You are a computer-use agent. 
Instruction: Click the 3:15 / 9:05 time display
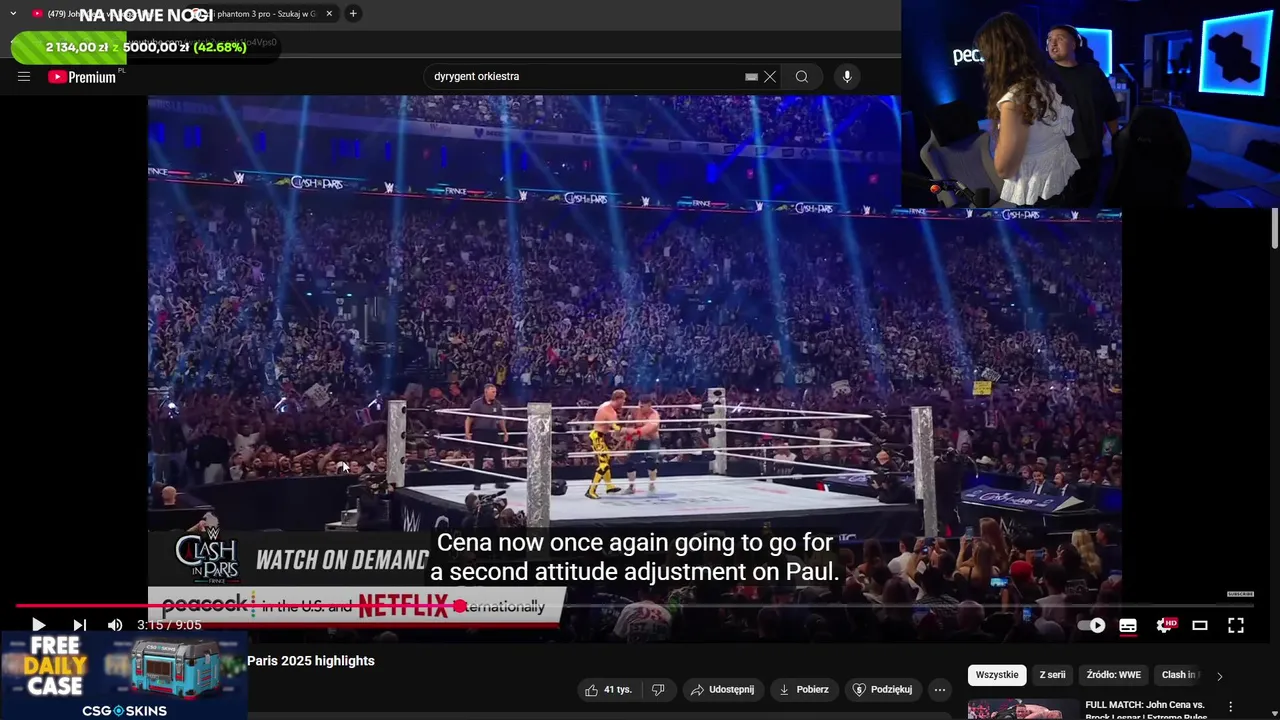(169, 625)
